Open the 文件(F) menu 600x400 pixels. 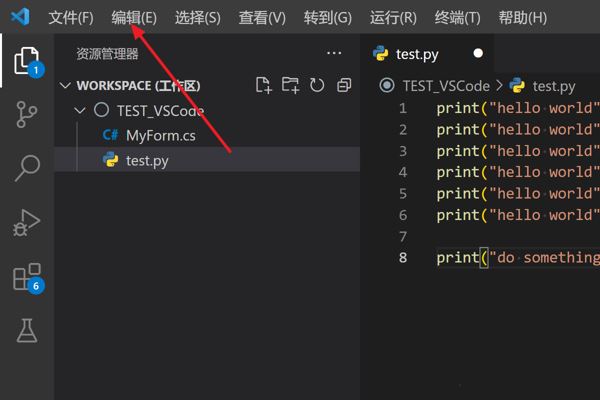70,18
